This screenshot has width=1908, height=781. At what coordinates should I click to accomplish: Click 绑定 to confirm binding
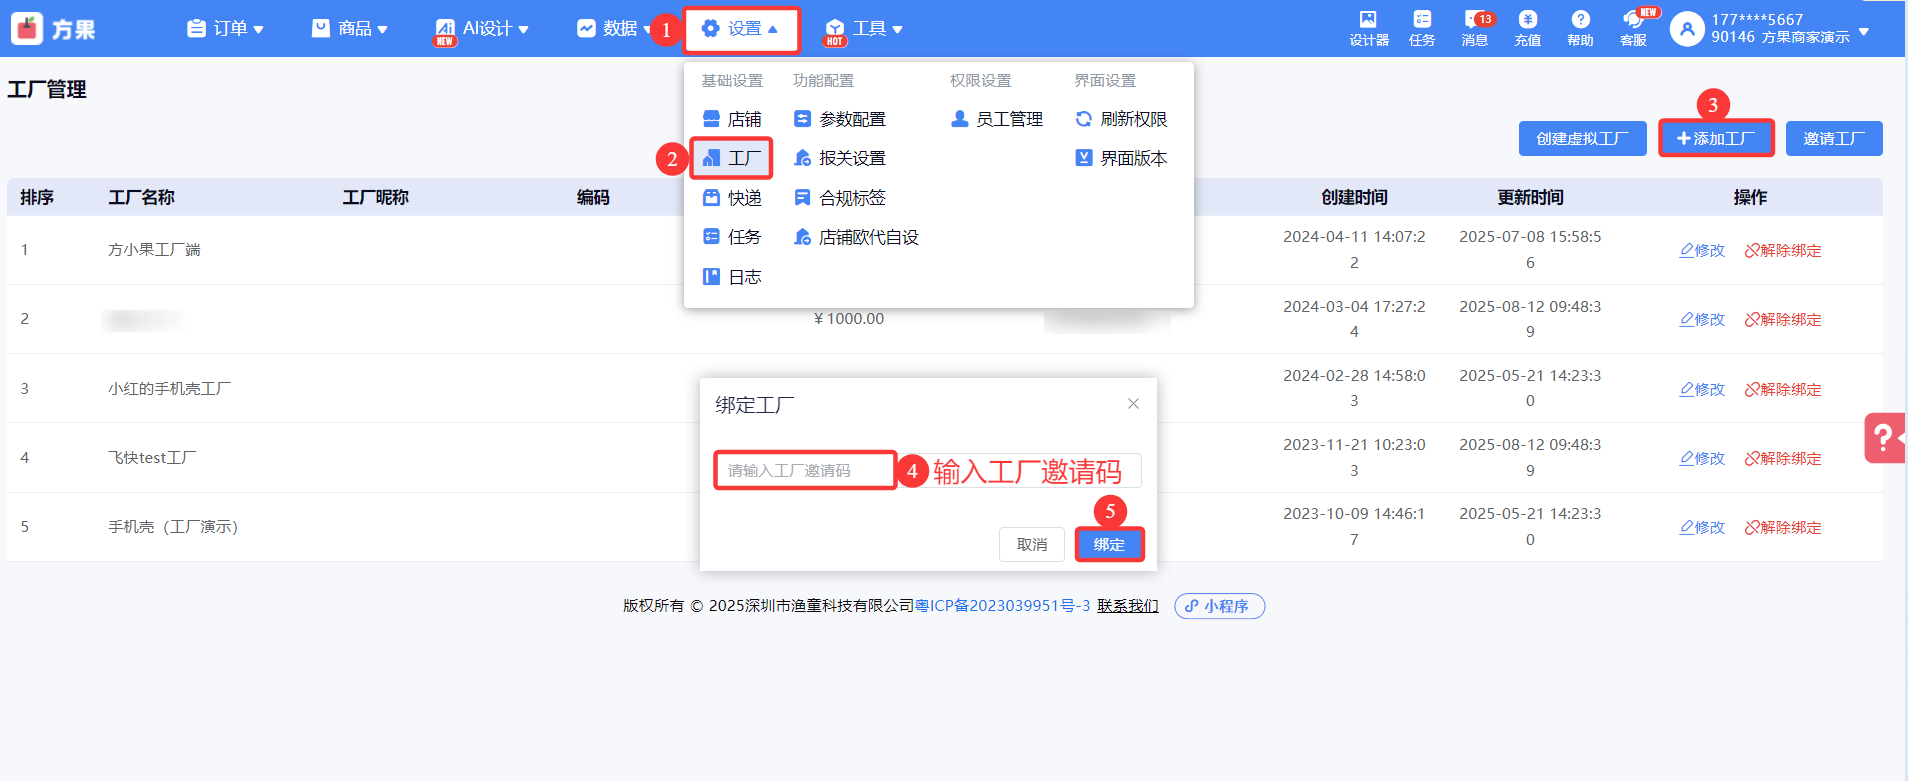[x=1109, y=545]
